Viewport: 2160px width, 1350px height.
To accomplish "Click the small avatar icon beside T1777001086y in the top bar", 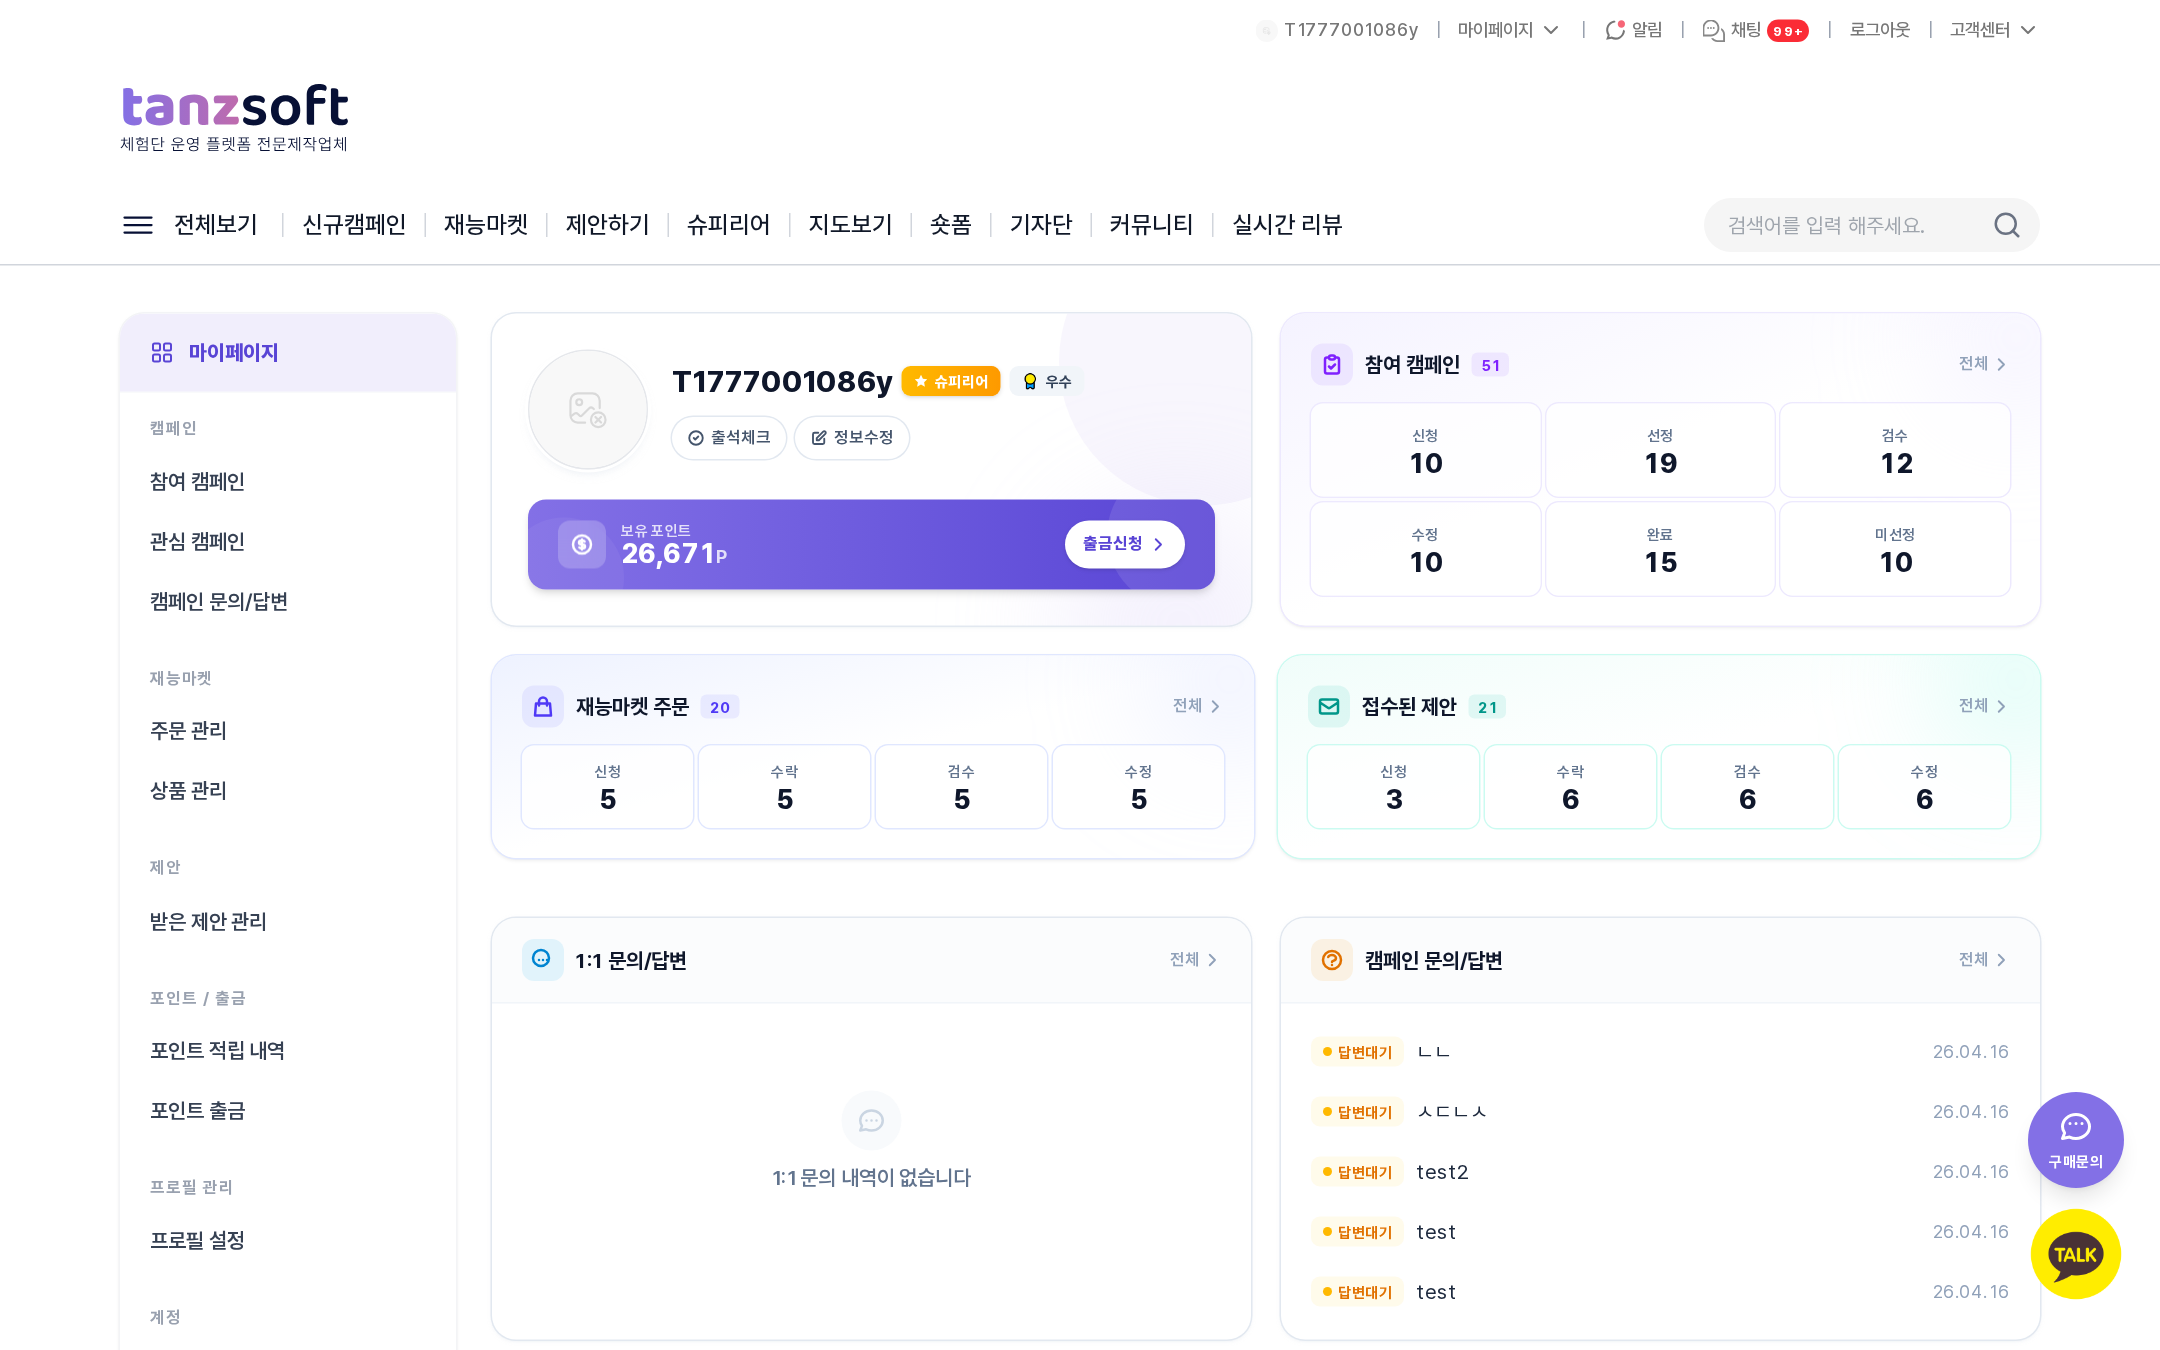I will coord(1266,30).
